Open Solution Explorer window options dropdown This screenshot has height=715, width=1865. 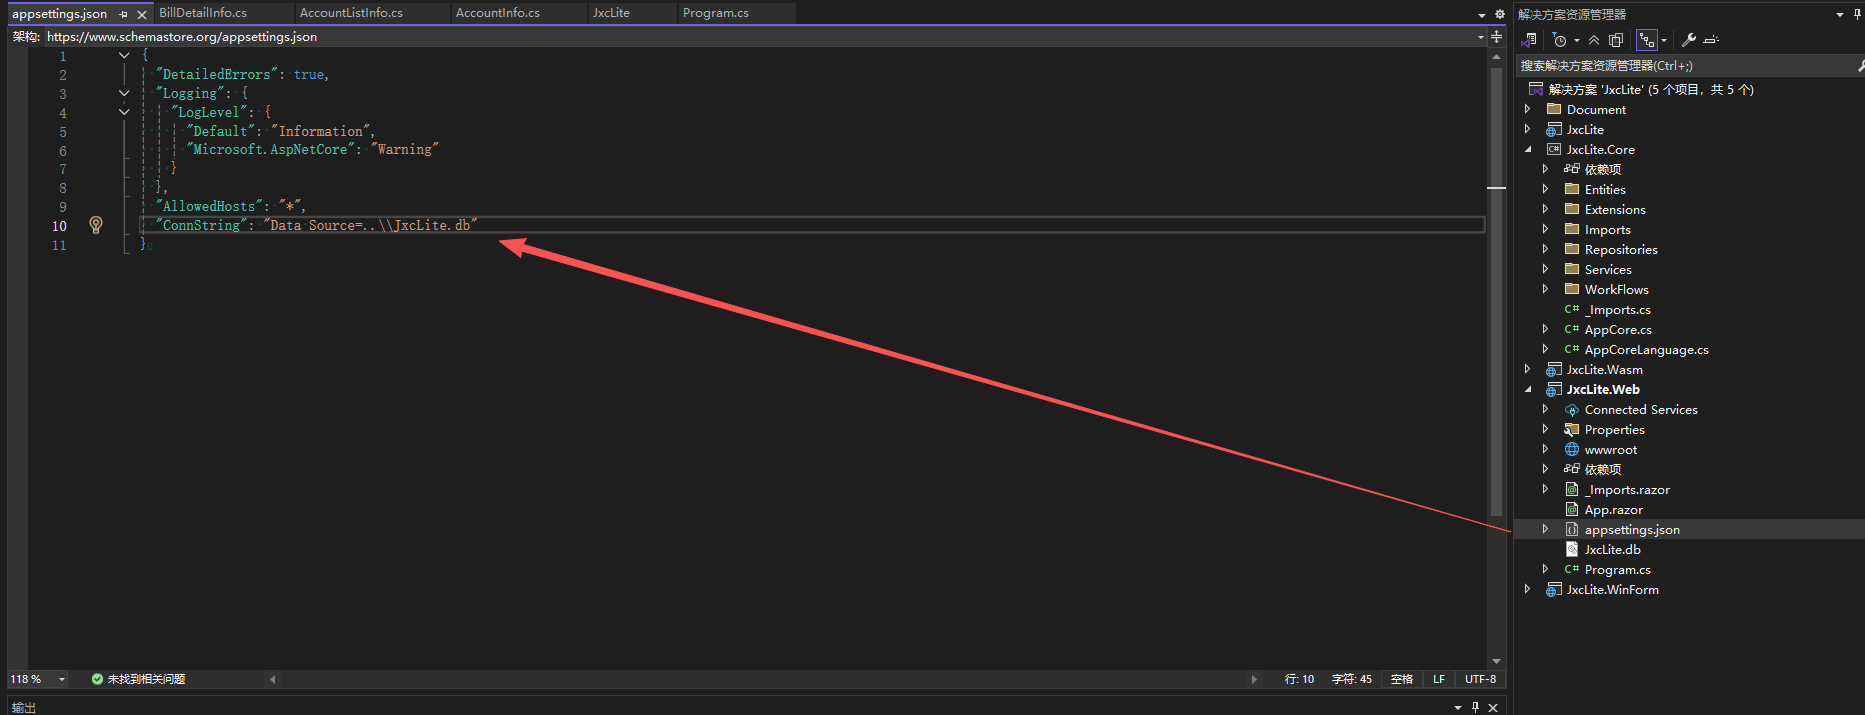point(1840,14)
